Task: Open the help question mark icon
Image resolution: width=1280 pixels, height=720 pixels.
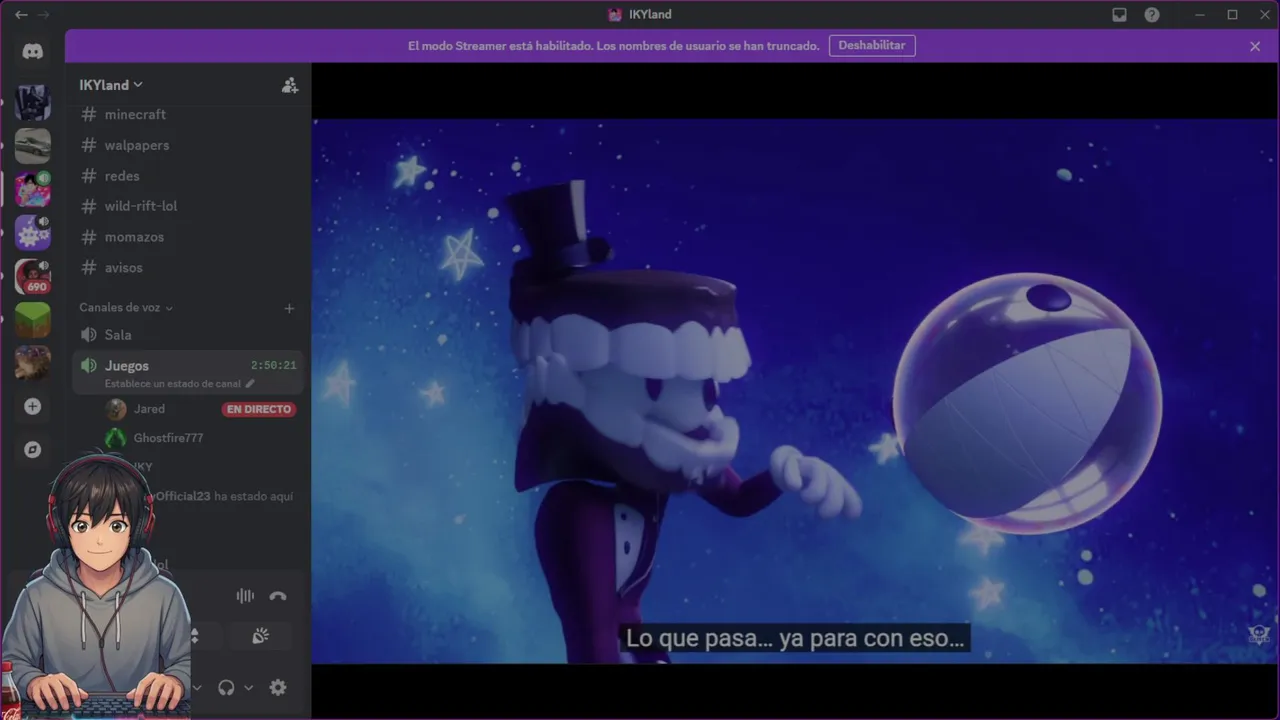Action: [1152, 15]
